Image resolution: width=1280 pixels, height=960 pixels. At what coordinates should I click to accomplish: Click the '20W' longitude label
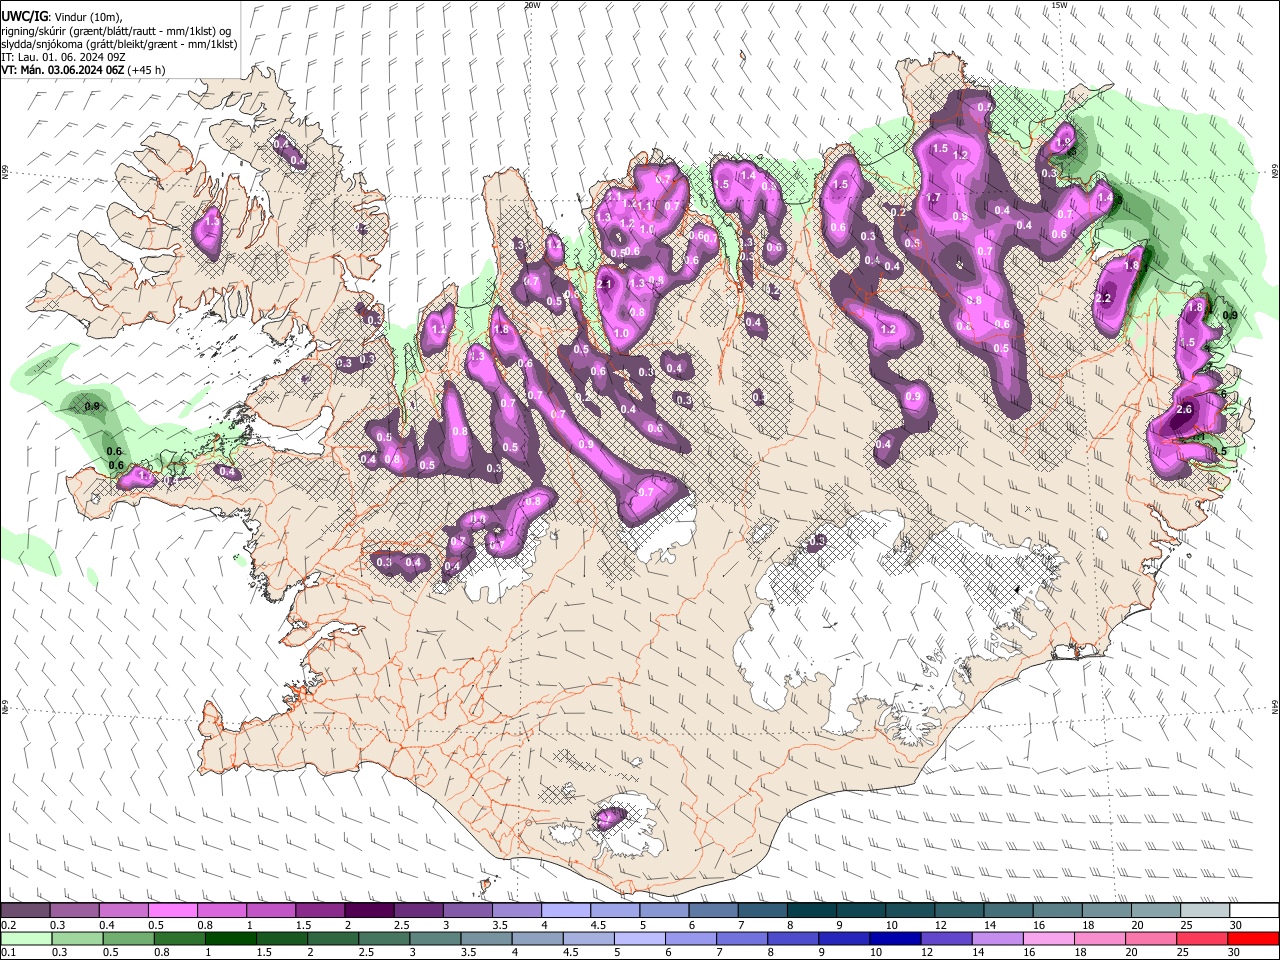(532, 5)
